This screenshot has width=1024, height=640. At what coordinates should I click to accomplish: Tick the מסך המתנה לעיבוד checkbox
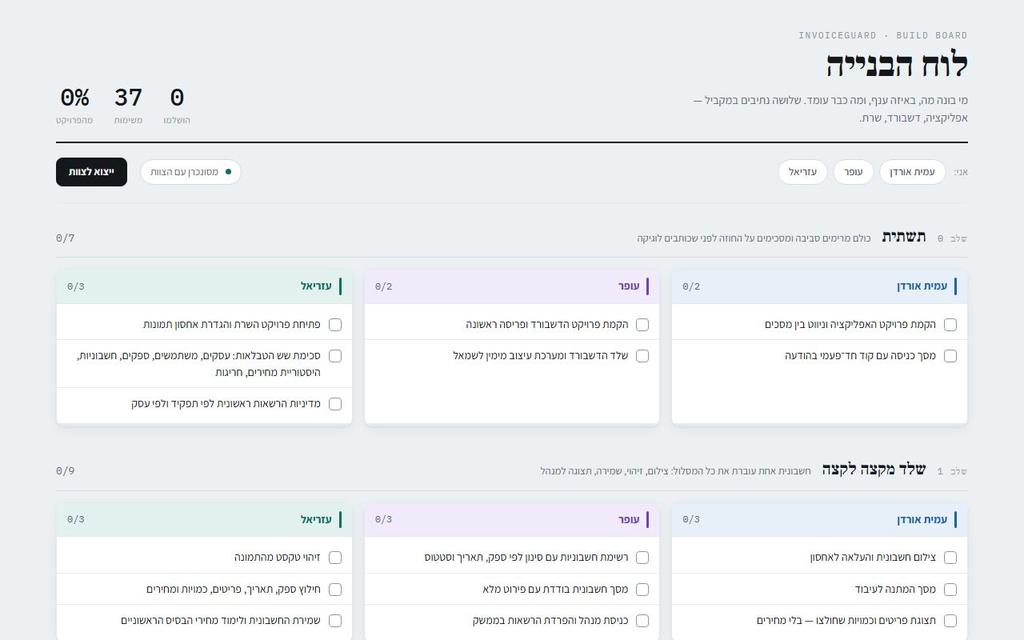tap(950, 589)
